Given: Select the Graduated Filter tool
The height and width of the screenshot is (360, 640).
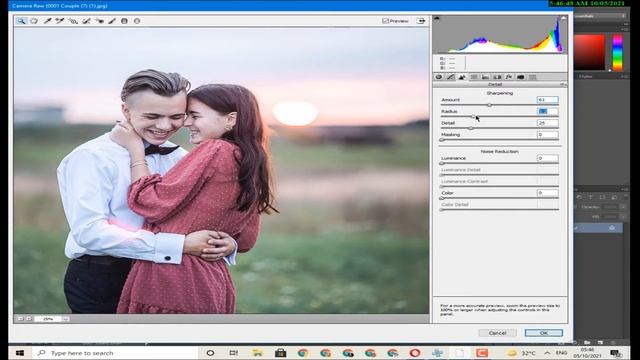Looking at the screenshot, I should coord(124,21).
